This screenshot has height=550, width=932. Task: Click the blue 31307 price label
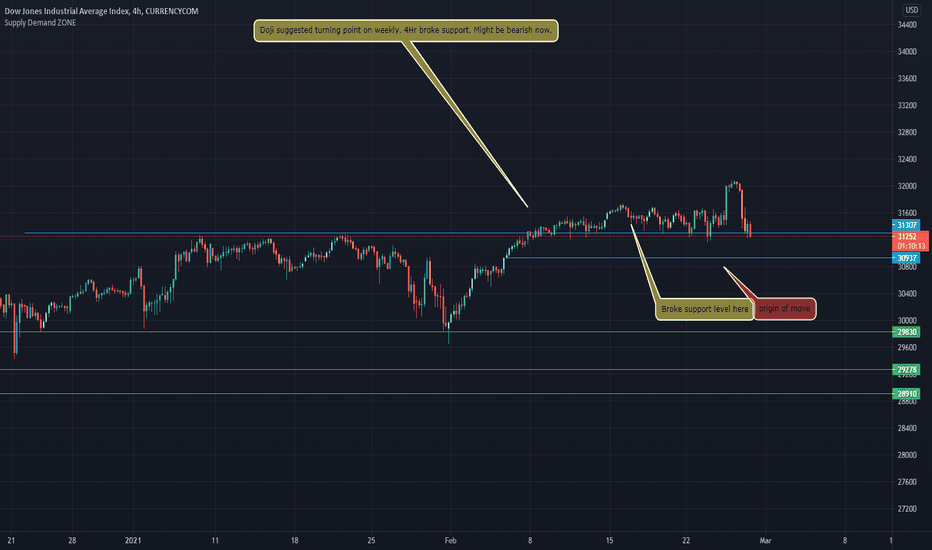[906, 225]
